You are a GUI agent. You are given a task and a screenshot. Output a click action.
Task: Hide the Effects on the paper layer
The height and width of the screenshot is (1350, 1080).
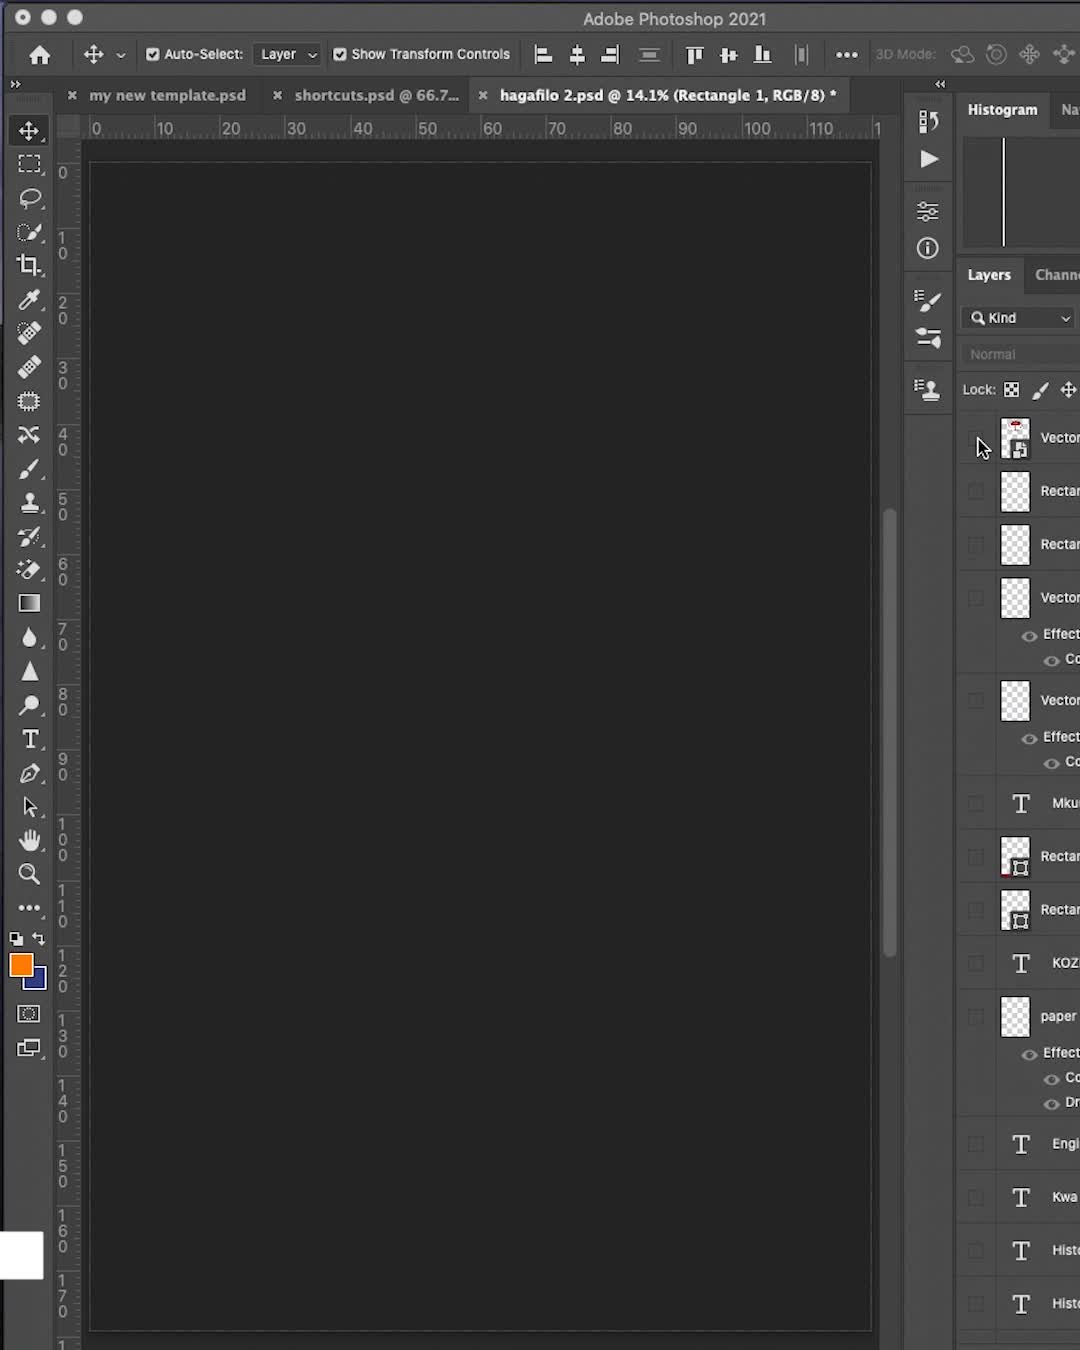(1029, 1053)
